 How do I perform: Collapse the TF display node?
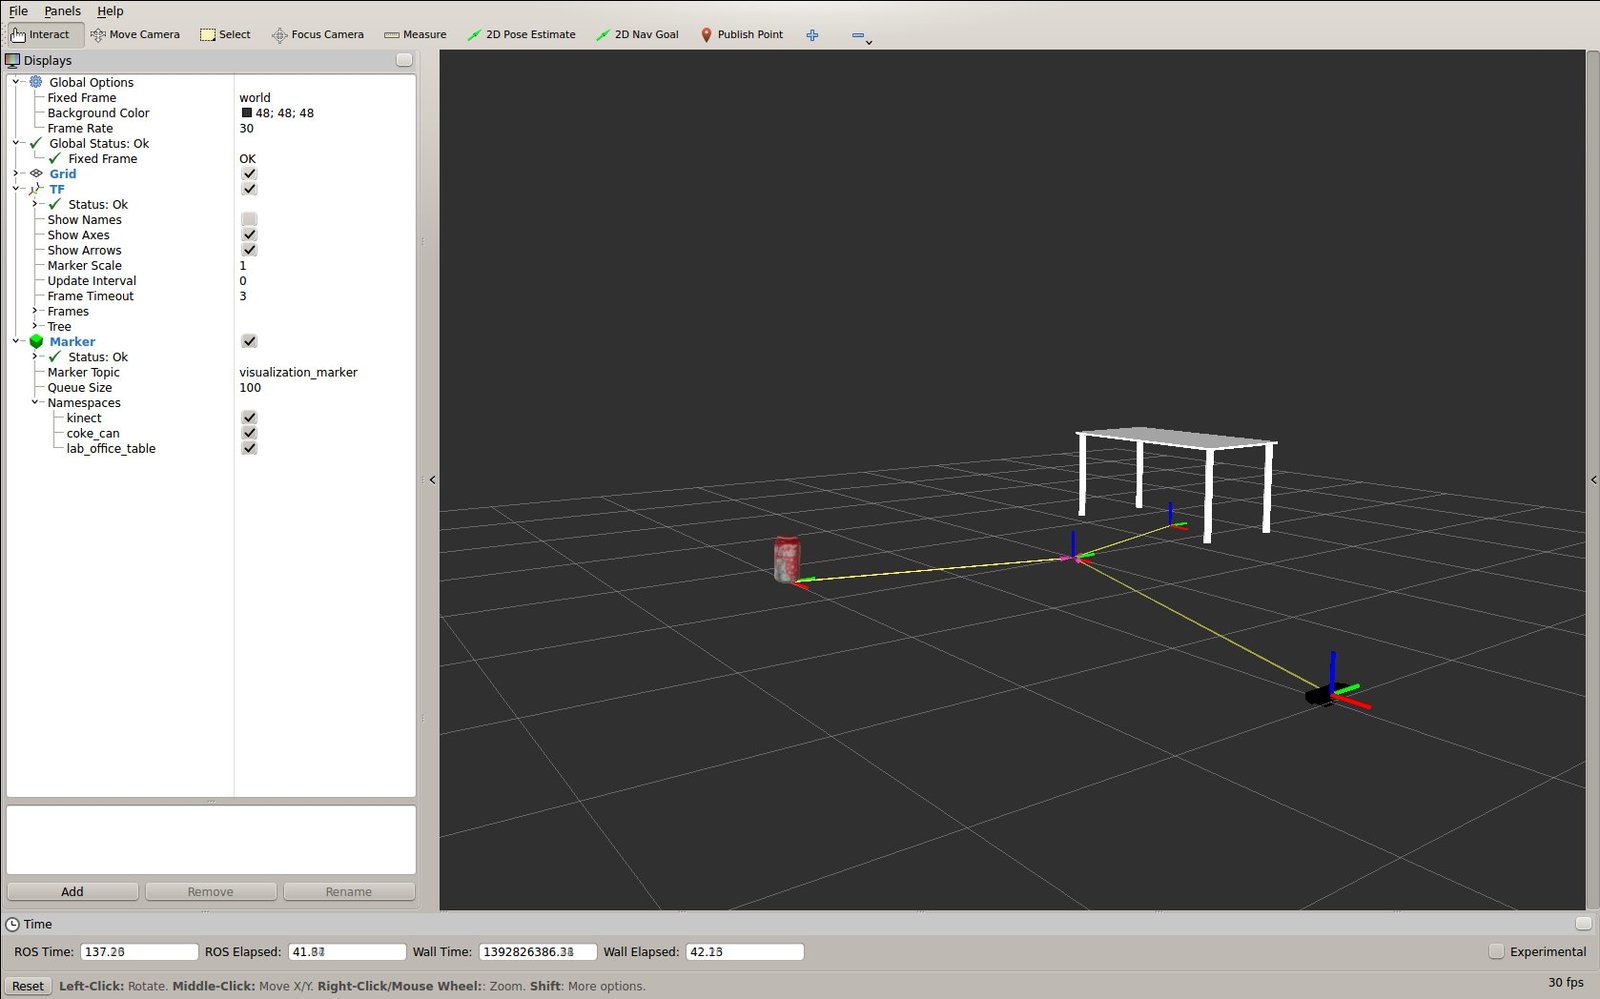(16, 189)
